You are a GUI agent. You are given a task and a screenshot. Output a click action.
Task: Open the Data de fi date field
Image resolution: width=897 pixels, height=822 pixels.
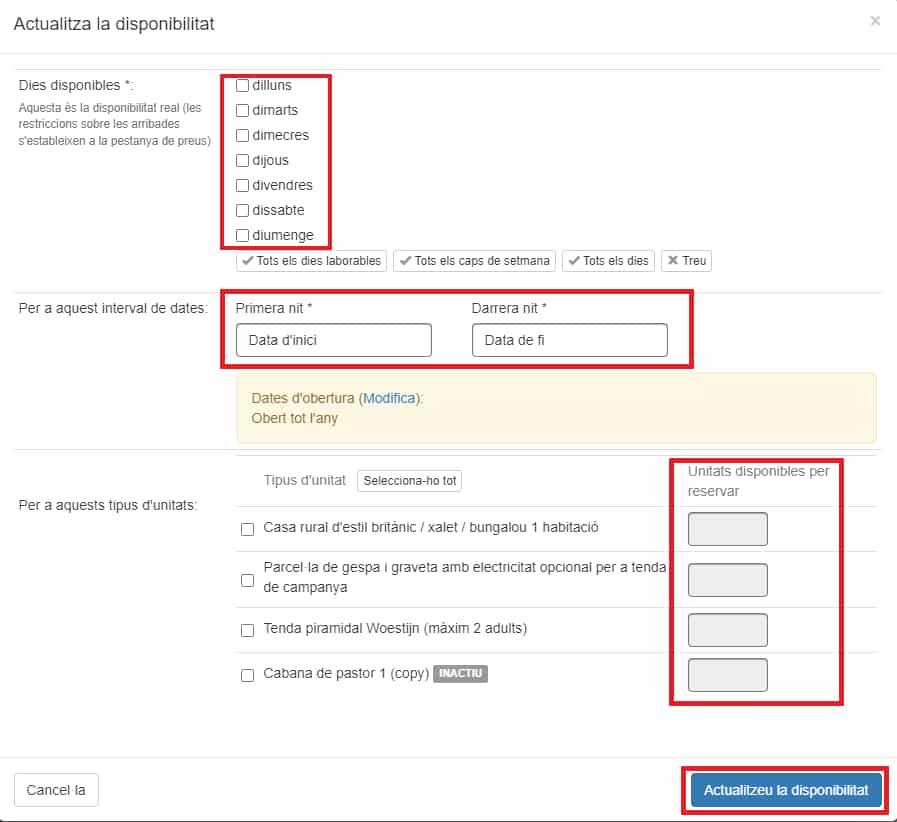(x=570, y=340)
